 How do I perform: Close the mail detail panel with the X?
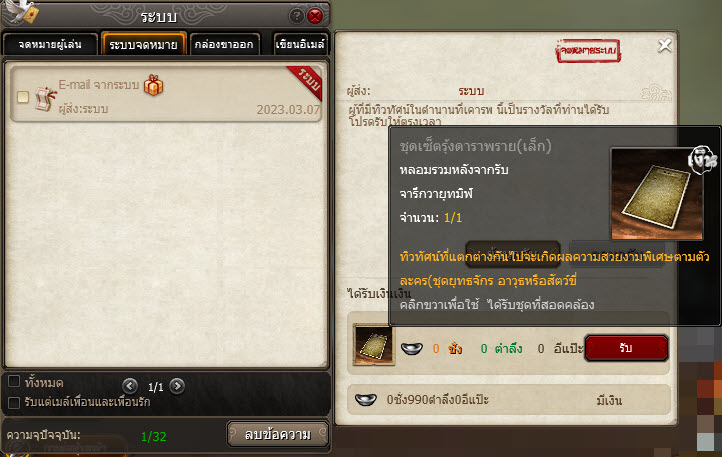(x=664, y=45)
